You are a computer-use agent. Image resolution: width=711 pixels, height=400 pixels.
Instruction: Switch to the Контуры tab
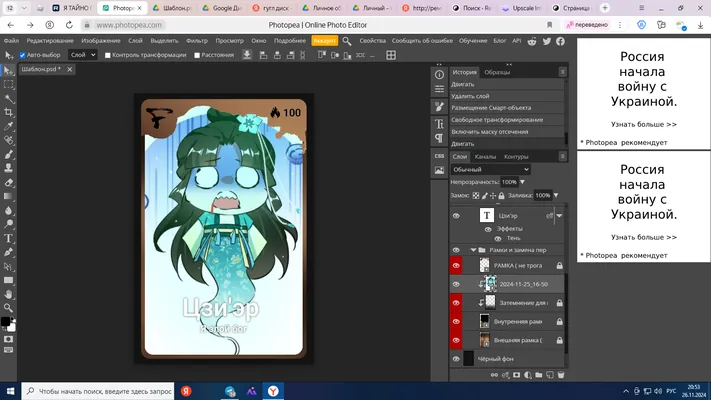pyautogui.click(x=516, y=157)
